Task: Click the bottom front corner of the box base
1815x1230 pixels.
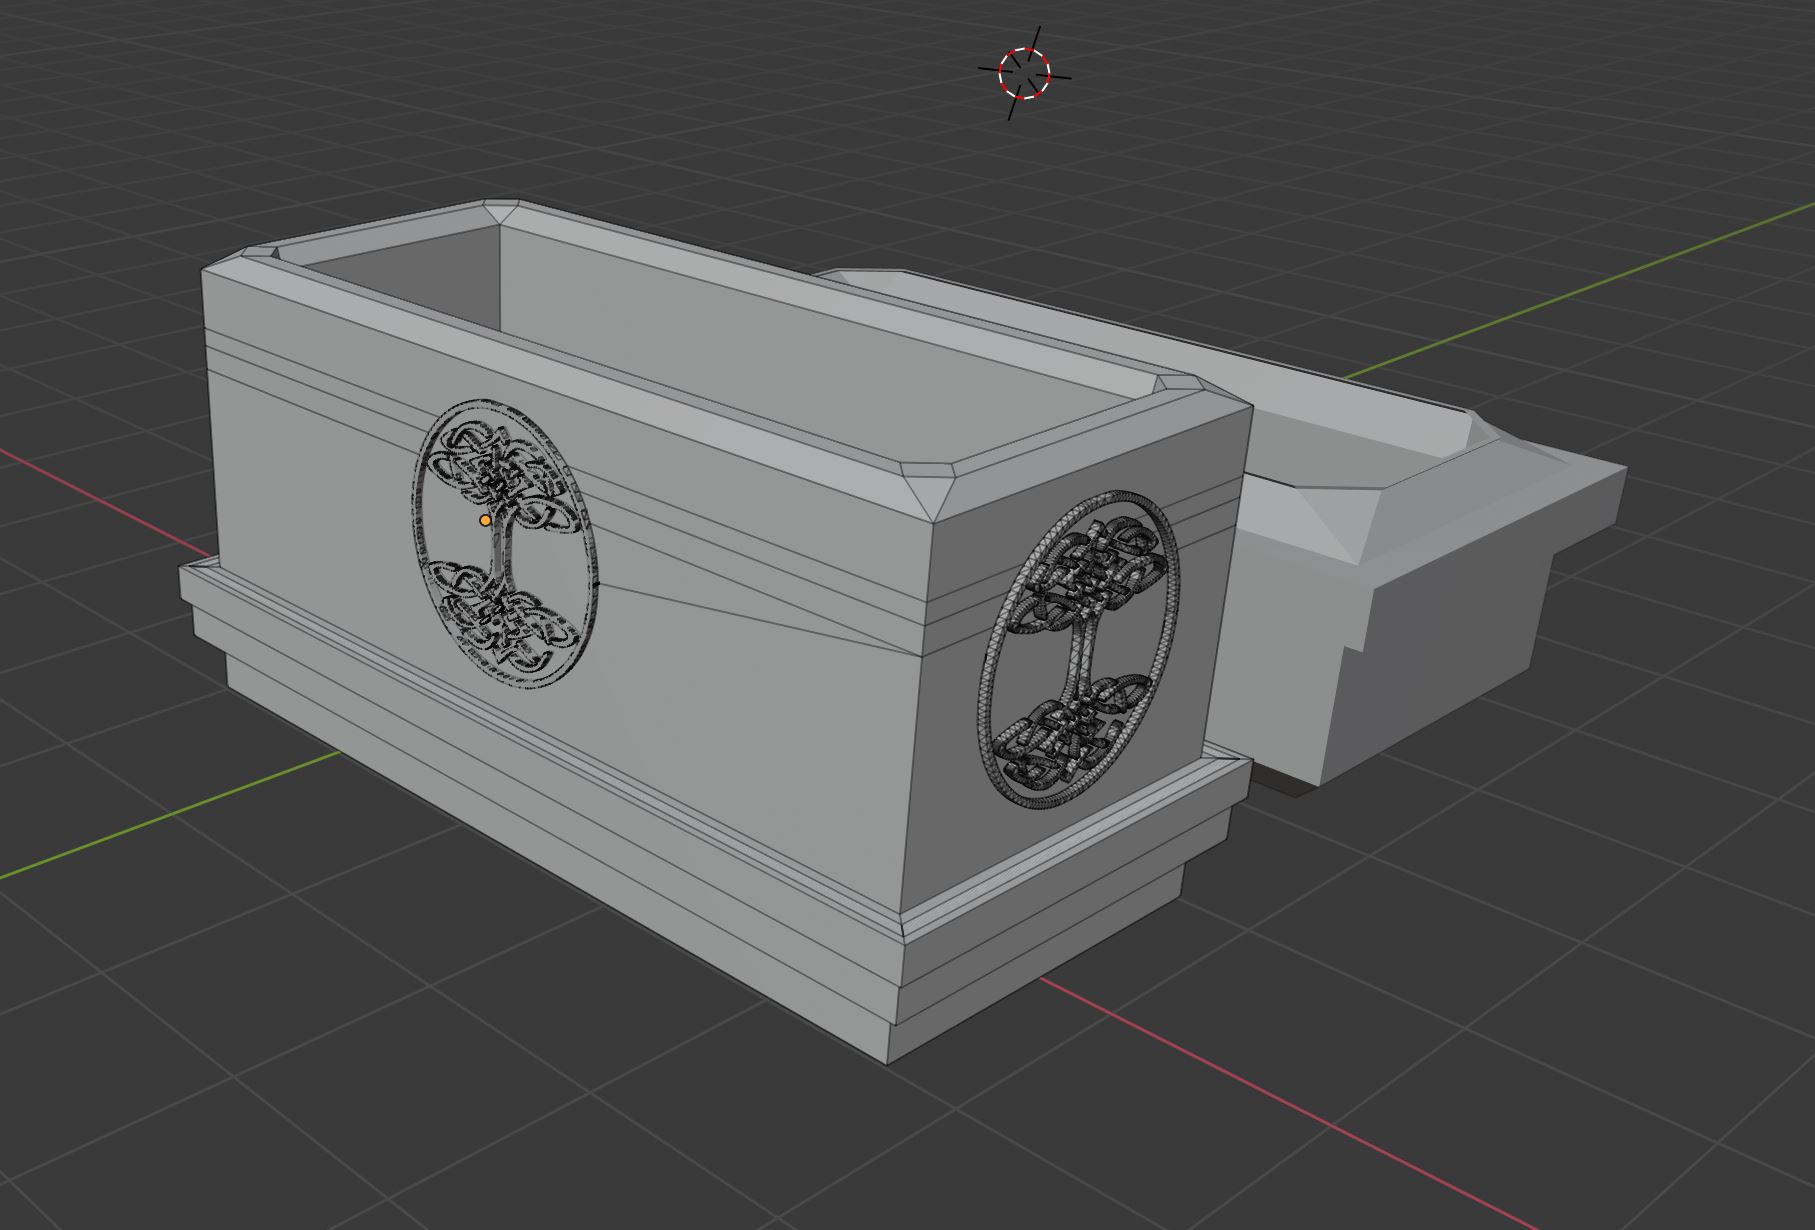Action: [x=889, y=1058]
